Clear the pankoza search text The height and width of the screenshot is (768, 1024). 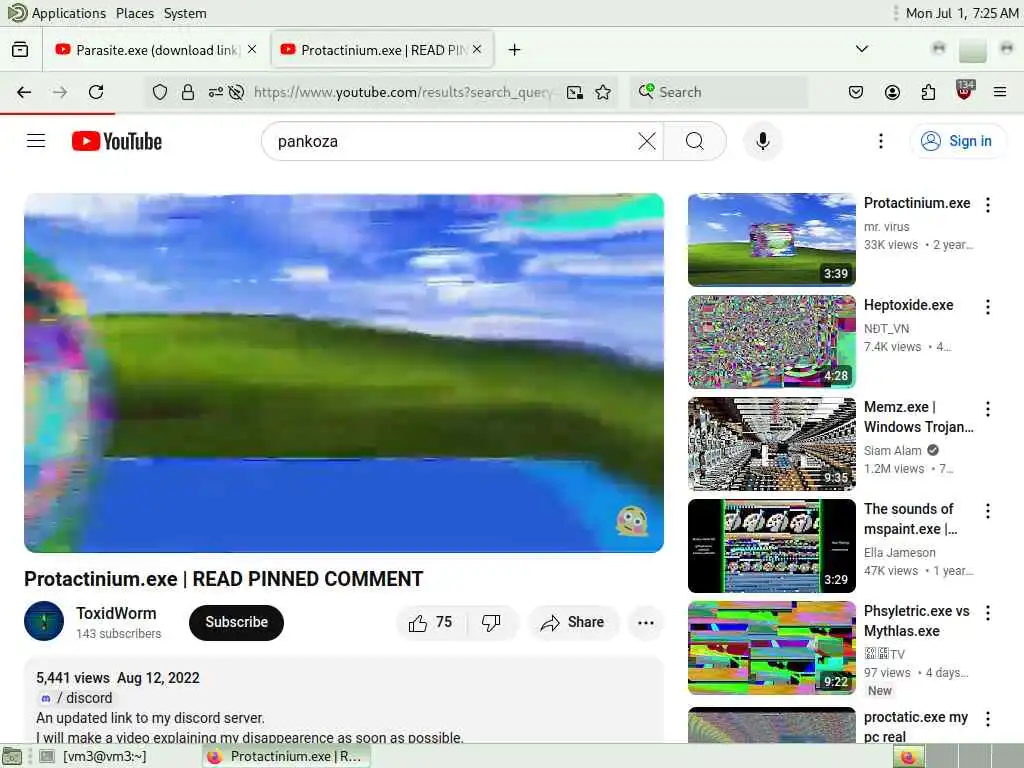(x=647, y=141)
